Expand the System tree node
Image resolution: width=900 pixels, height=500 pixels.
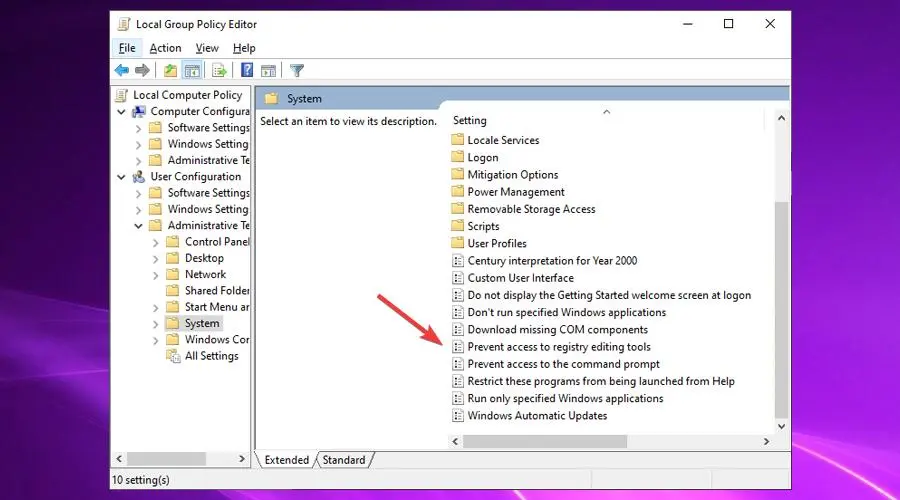pyautogui.click(x=156, y=324)
